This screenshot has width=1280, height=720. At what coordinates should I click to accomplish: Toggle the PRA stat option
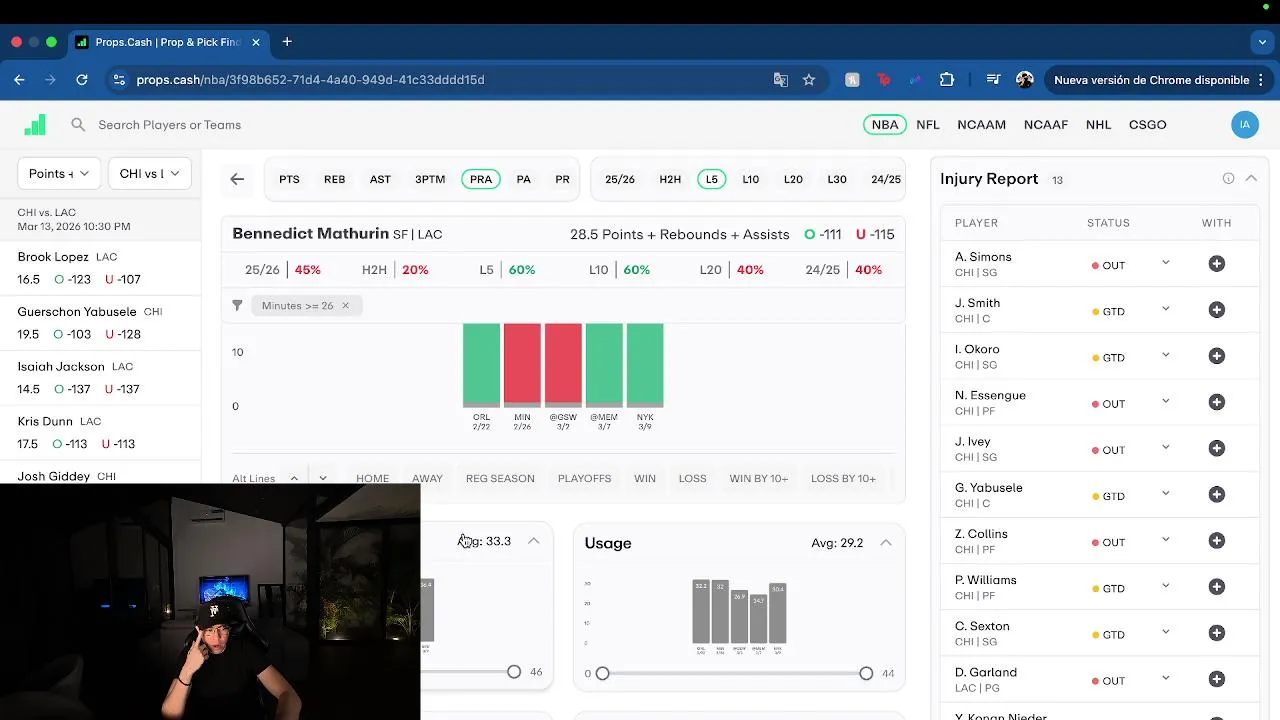click(x=481, y=179)
